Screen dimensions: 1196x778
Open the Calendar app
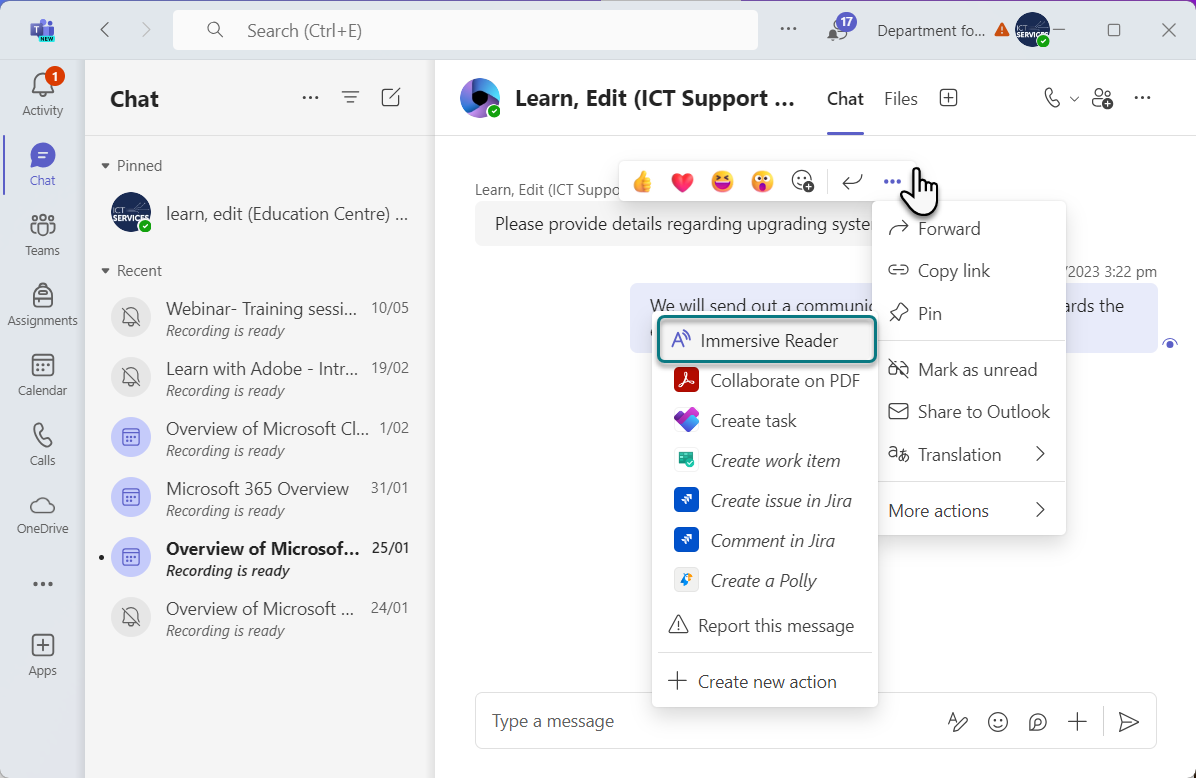[x=43, y=375]
